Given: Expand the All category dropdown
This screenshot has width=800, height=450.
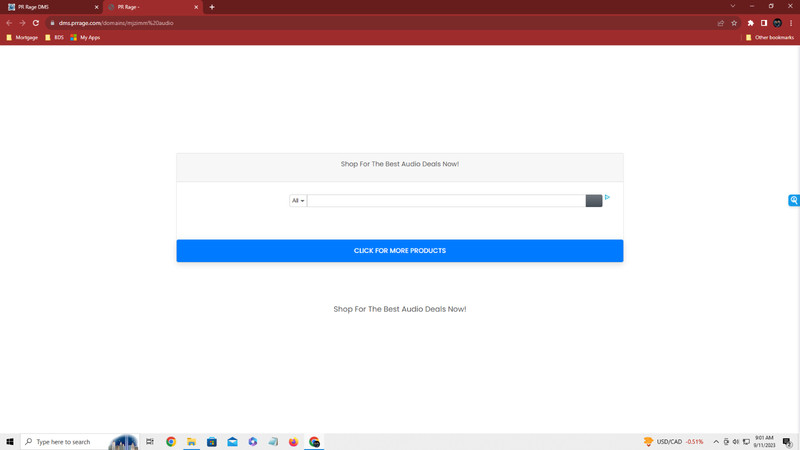Looking at the screenshot, I should pyautogui.click(x=298, y=201).
